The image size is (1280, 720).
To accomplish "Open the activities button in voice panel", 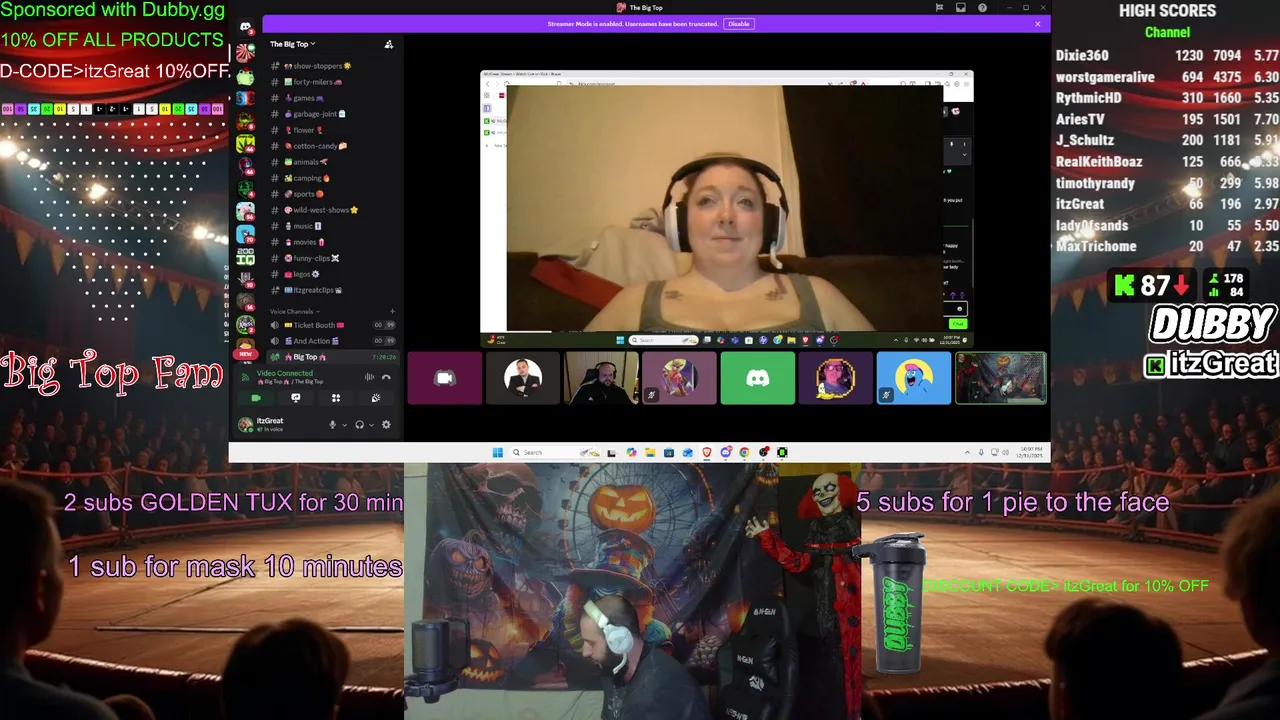I will coord(336,398).
